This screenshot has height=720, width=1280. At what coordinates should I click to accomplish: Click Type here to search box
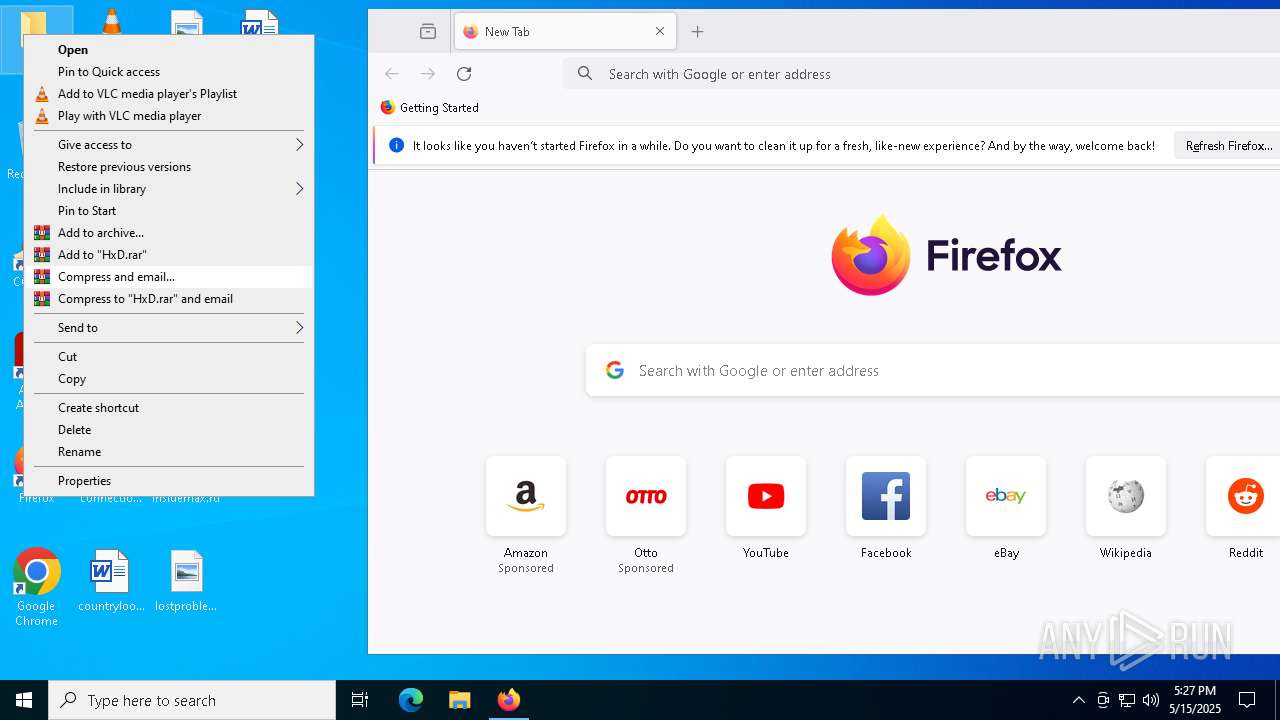(192, 700)
